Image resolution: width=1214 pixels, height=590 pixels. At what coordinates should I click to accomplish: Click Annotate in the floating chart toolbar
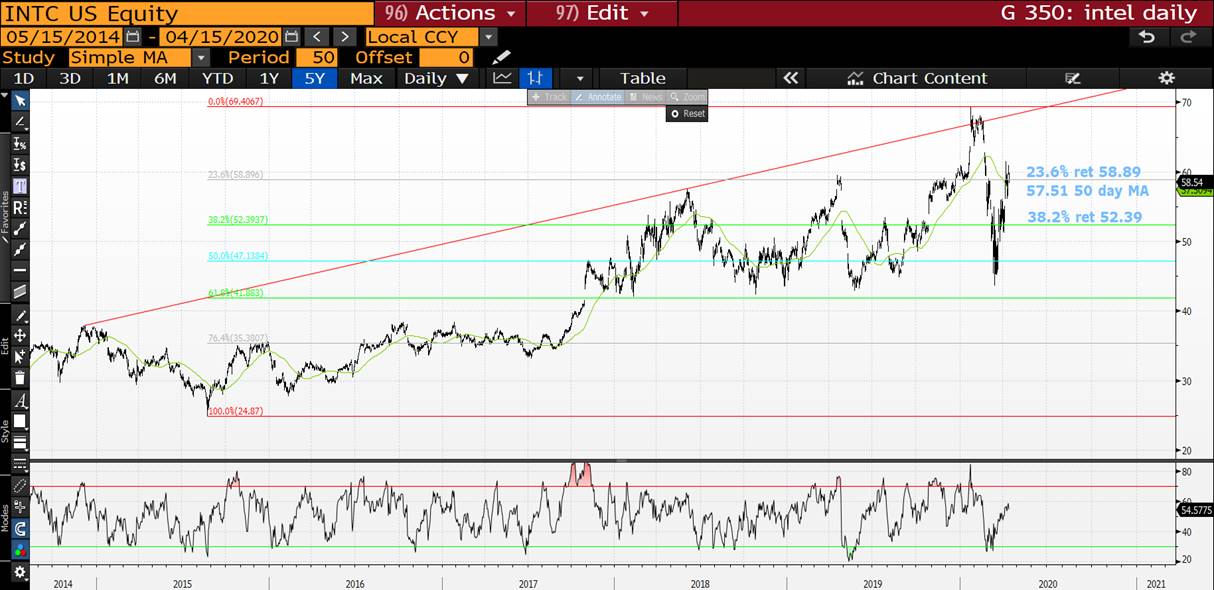point(597,97)
